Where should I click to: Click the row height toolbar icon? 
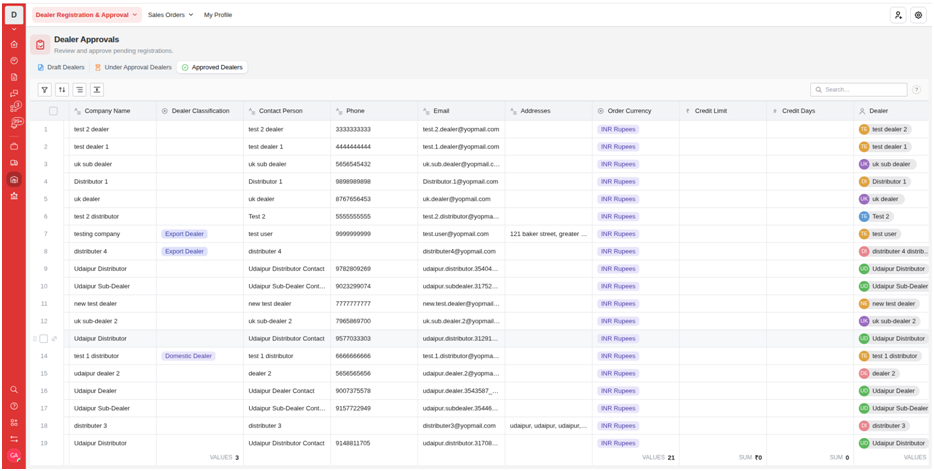(x=97, y=90)
